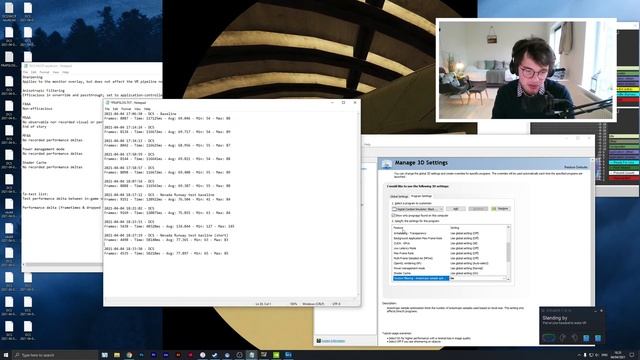Select the Antialiasing - Transparency row
Viewport: 640px width, 360px height.
(x=449, y=233)
